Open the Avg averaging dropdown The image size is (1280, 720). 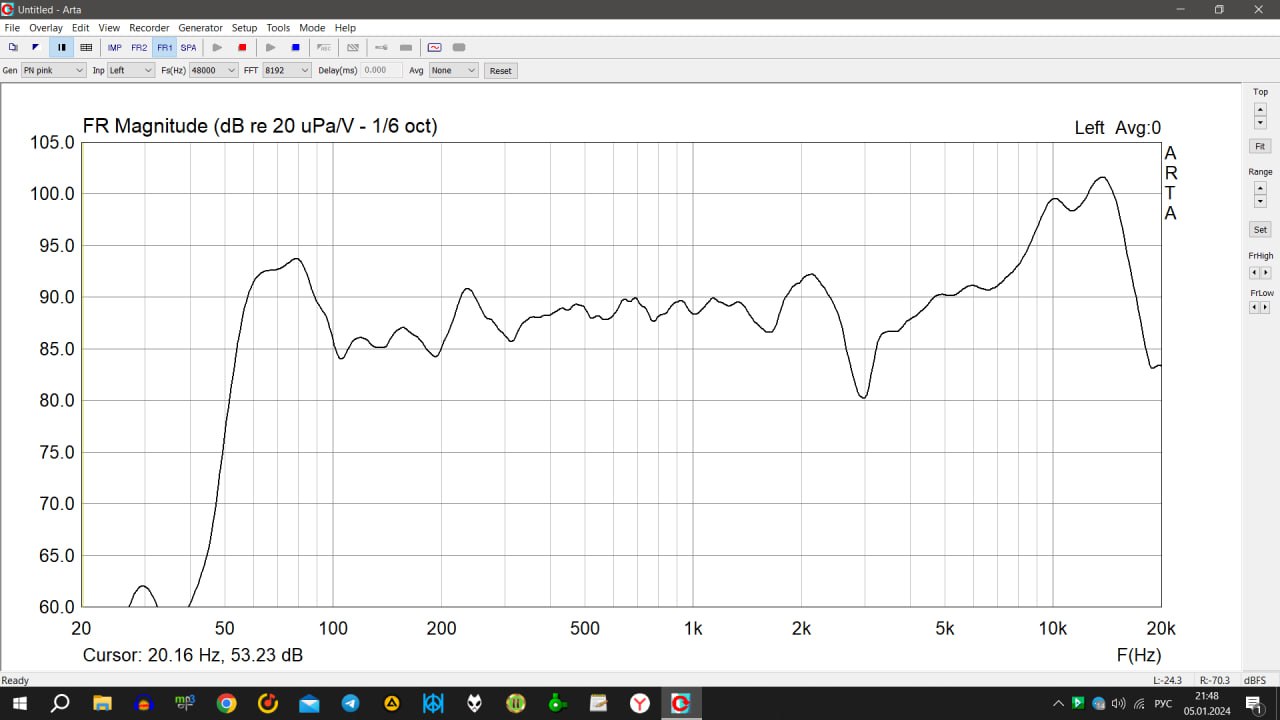(x=454, y=71)
